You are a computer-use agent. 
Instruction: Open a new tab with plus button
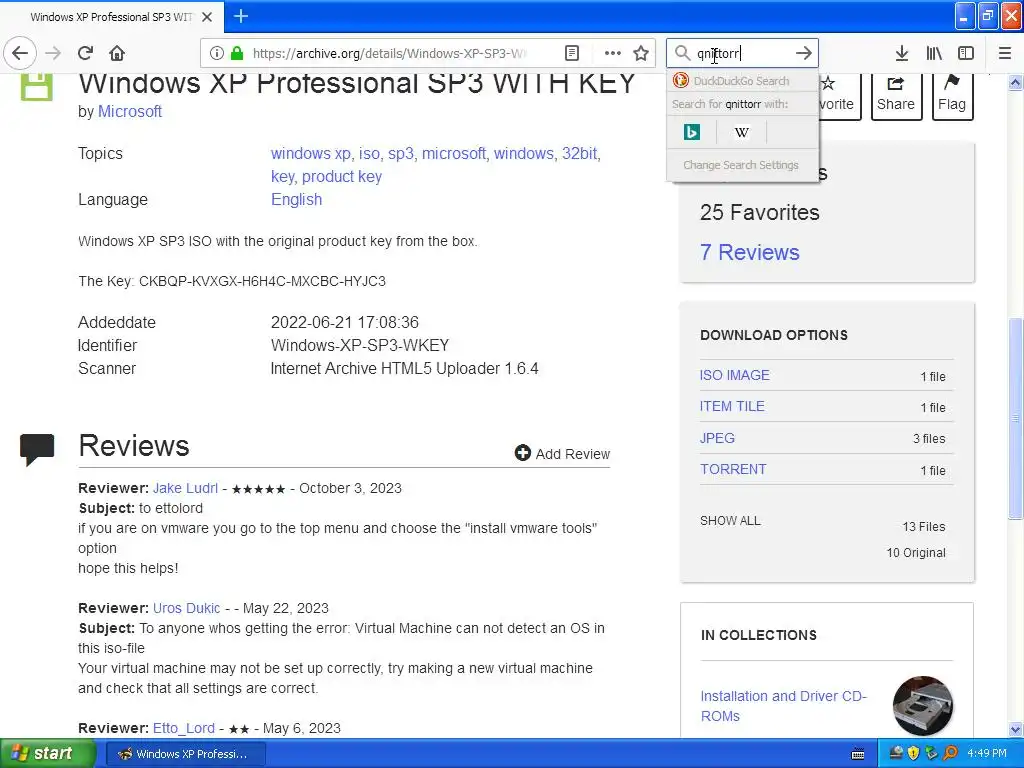pos(240,16)
